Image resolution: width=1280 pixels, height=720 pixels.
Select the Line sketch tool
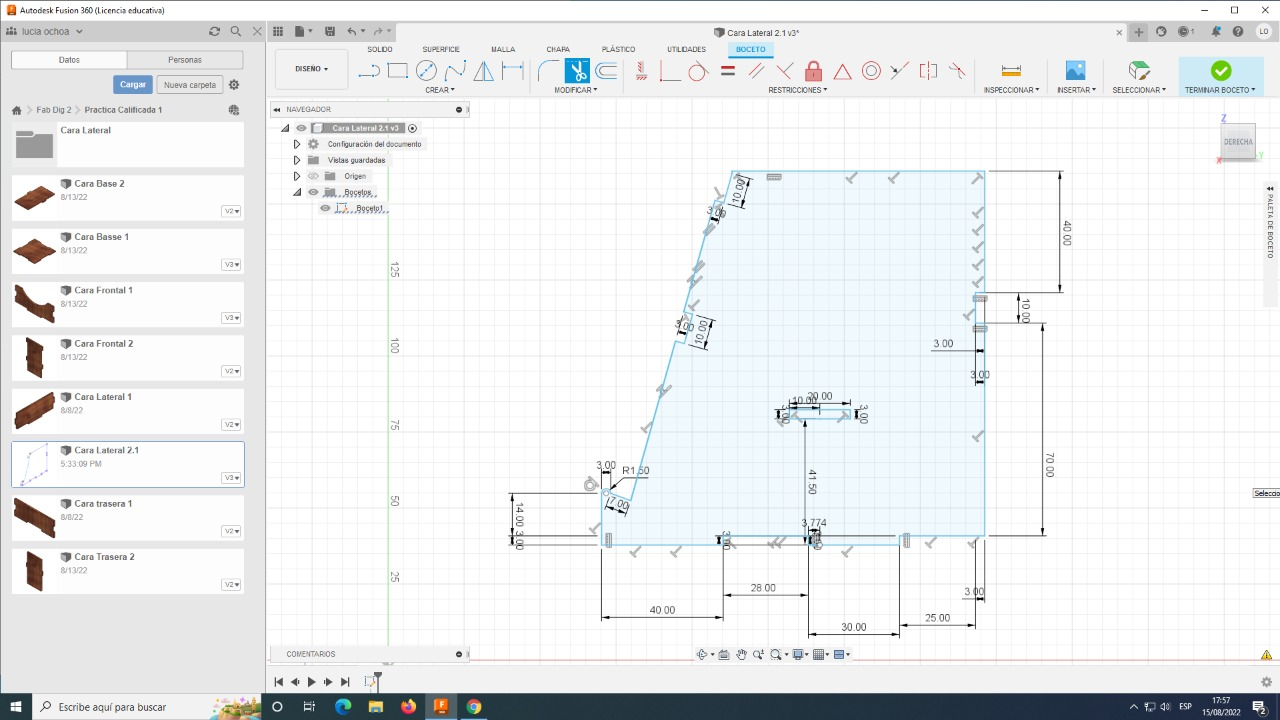click(369, 71)
